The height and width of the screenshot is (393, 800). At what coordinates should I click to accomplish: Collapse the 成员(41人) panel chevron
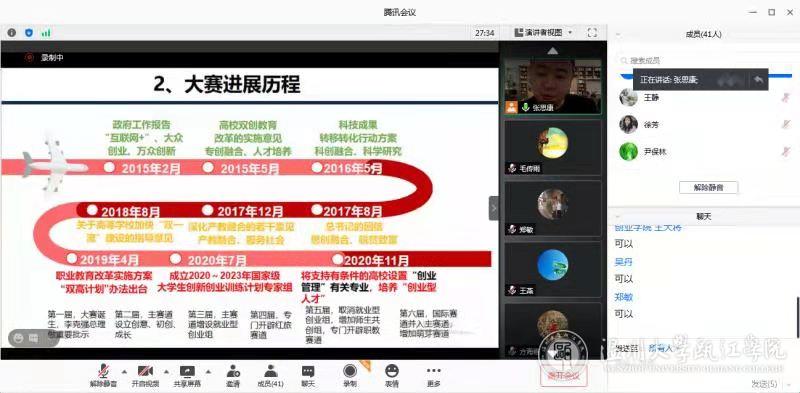(618, 35)
